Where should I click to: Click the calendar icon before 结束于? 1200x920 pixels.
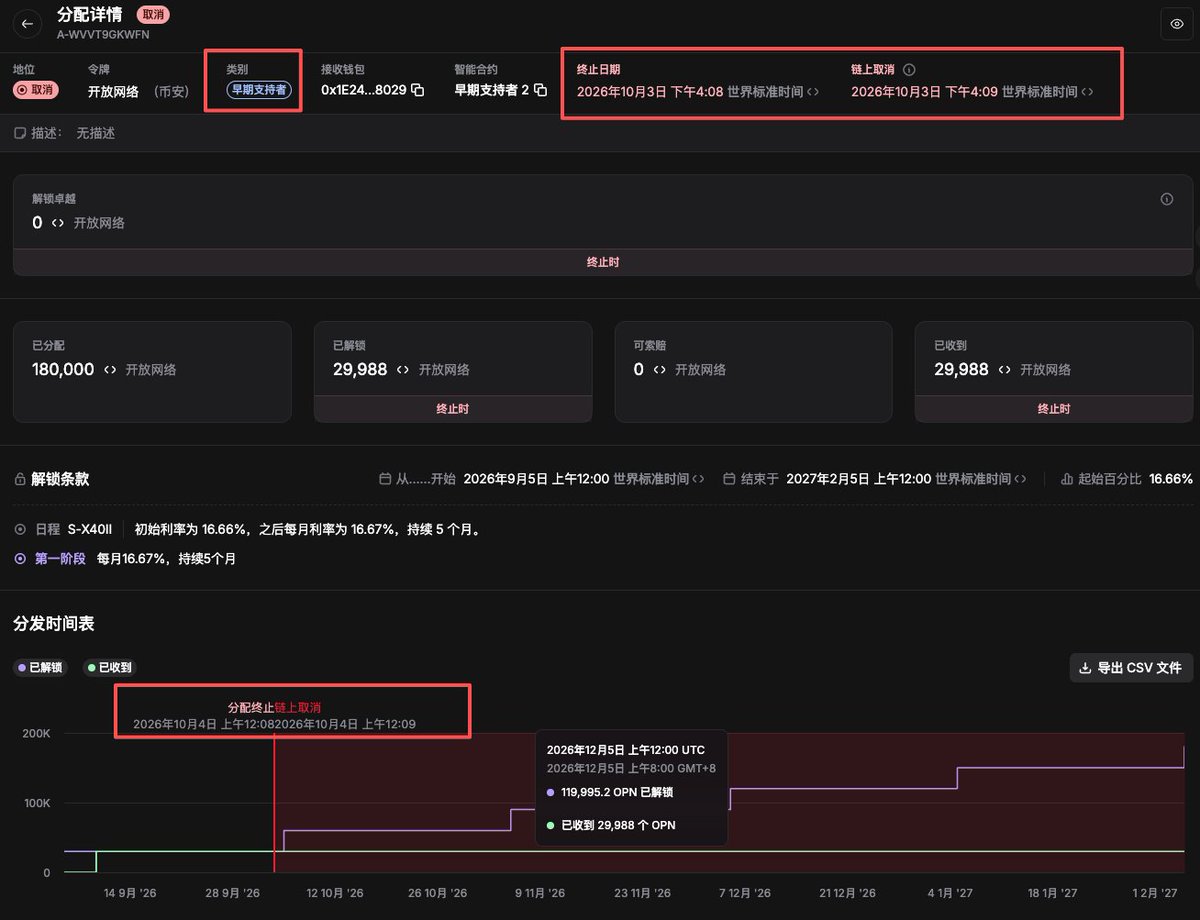click(730, 479)
